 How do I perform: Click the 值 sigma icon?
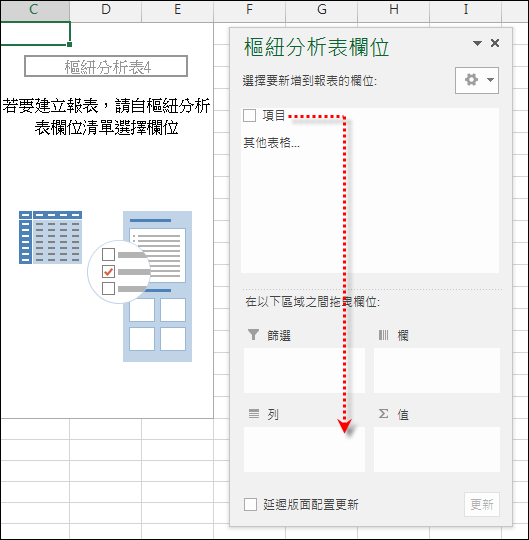383,414
